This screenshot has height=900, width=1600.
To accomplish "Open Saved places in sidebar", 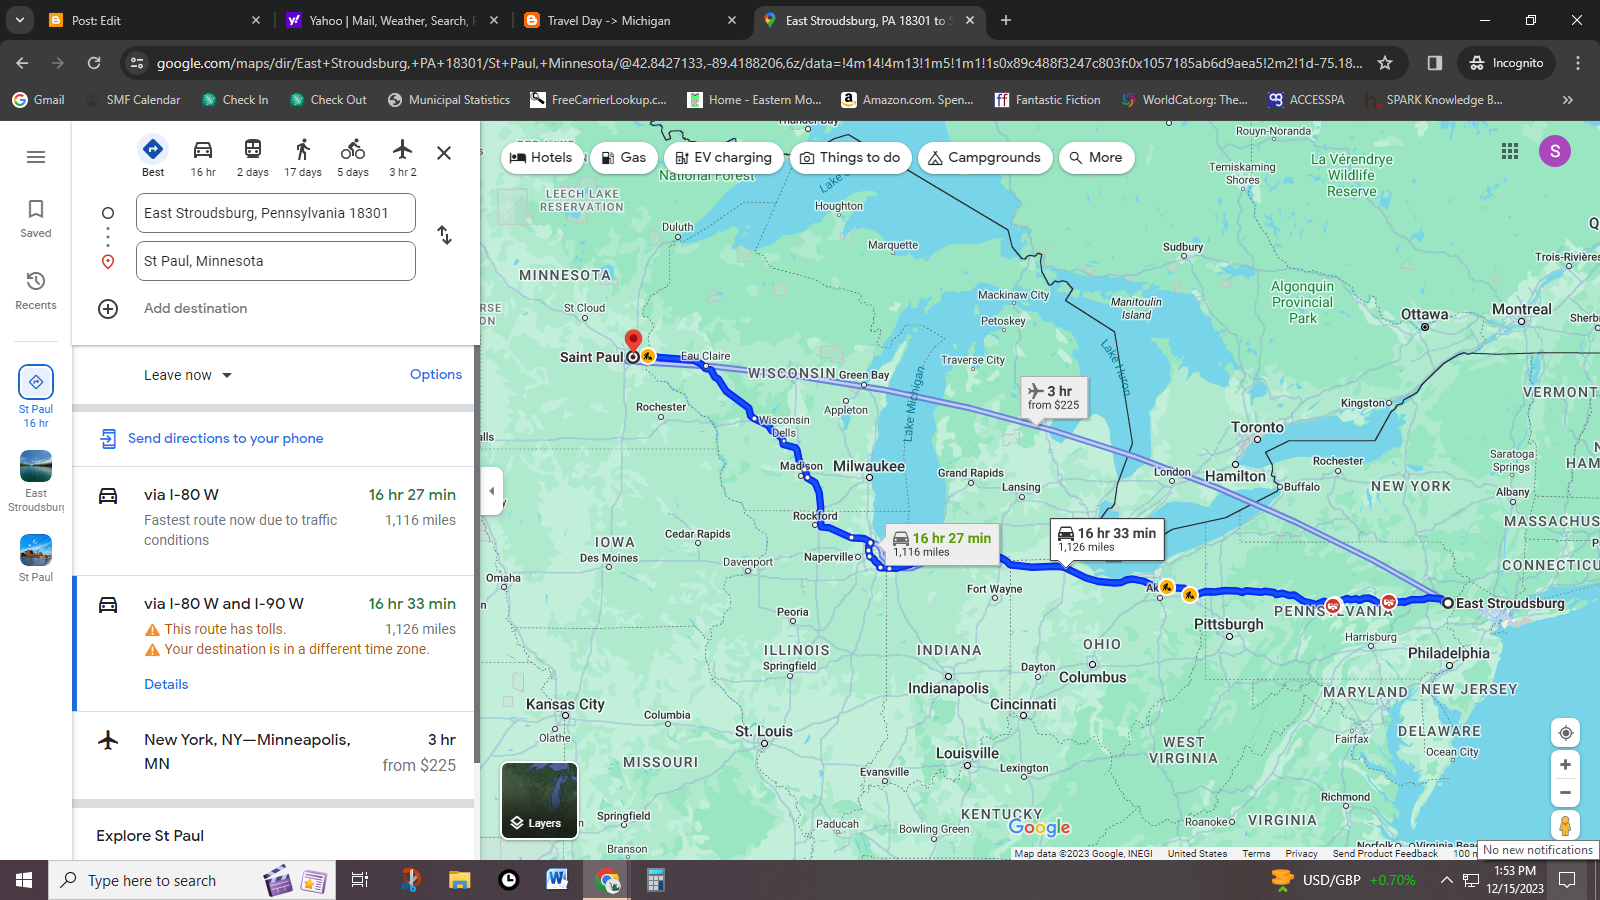I will coord(36,218).
